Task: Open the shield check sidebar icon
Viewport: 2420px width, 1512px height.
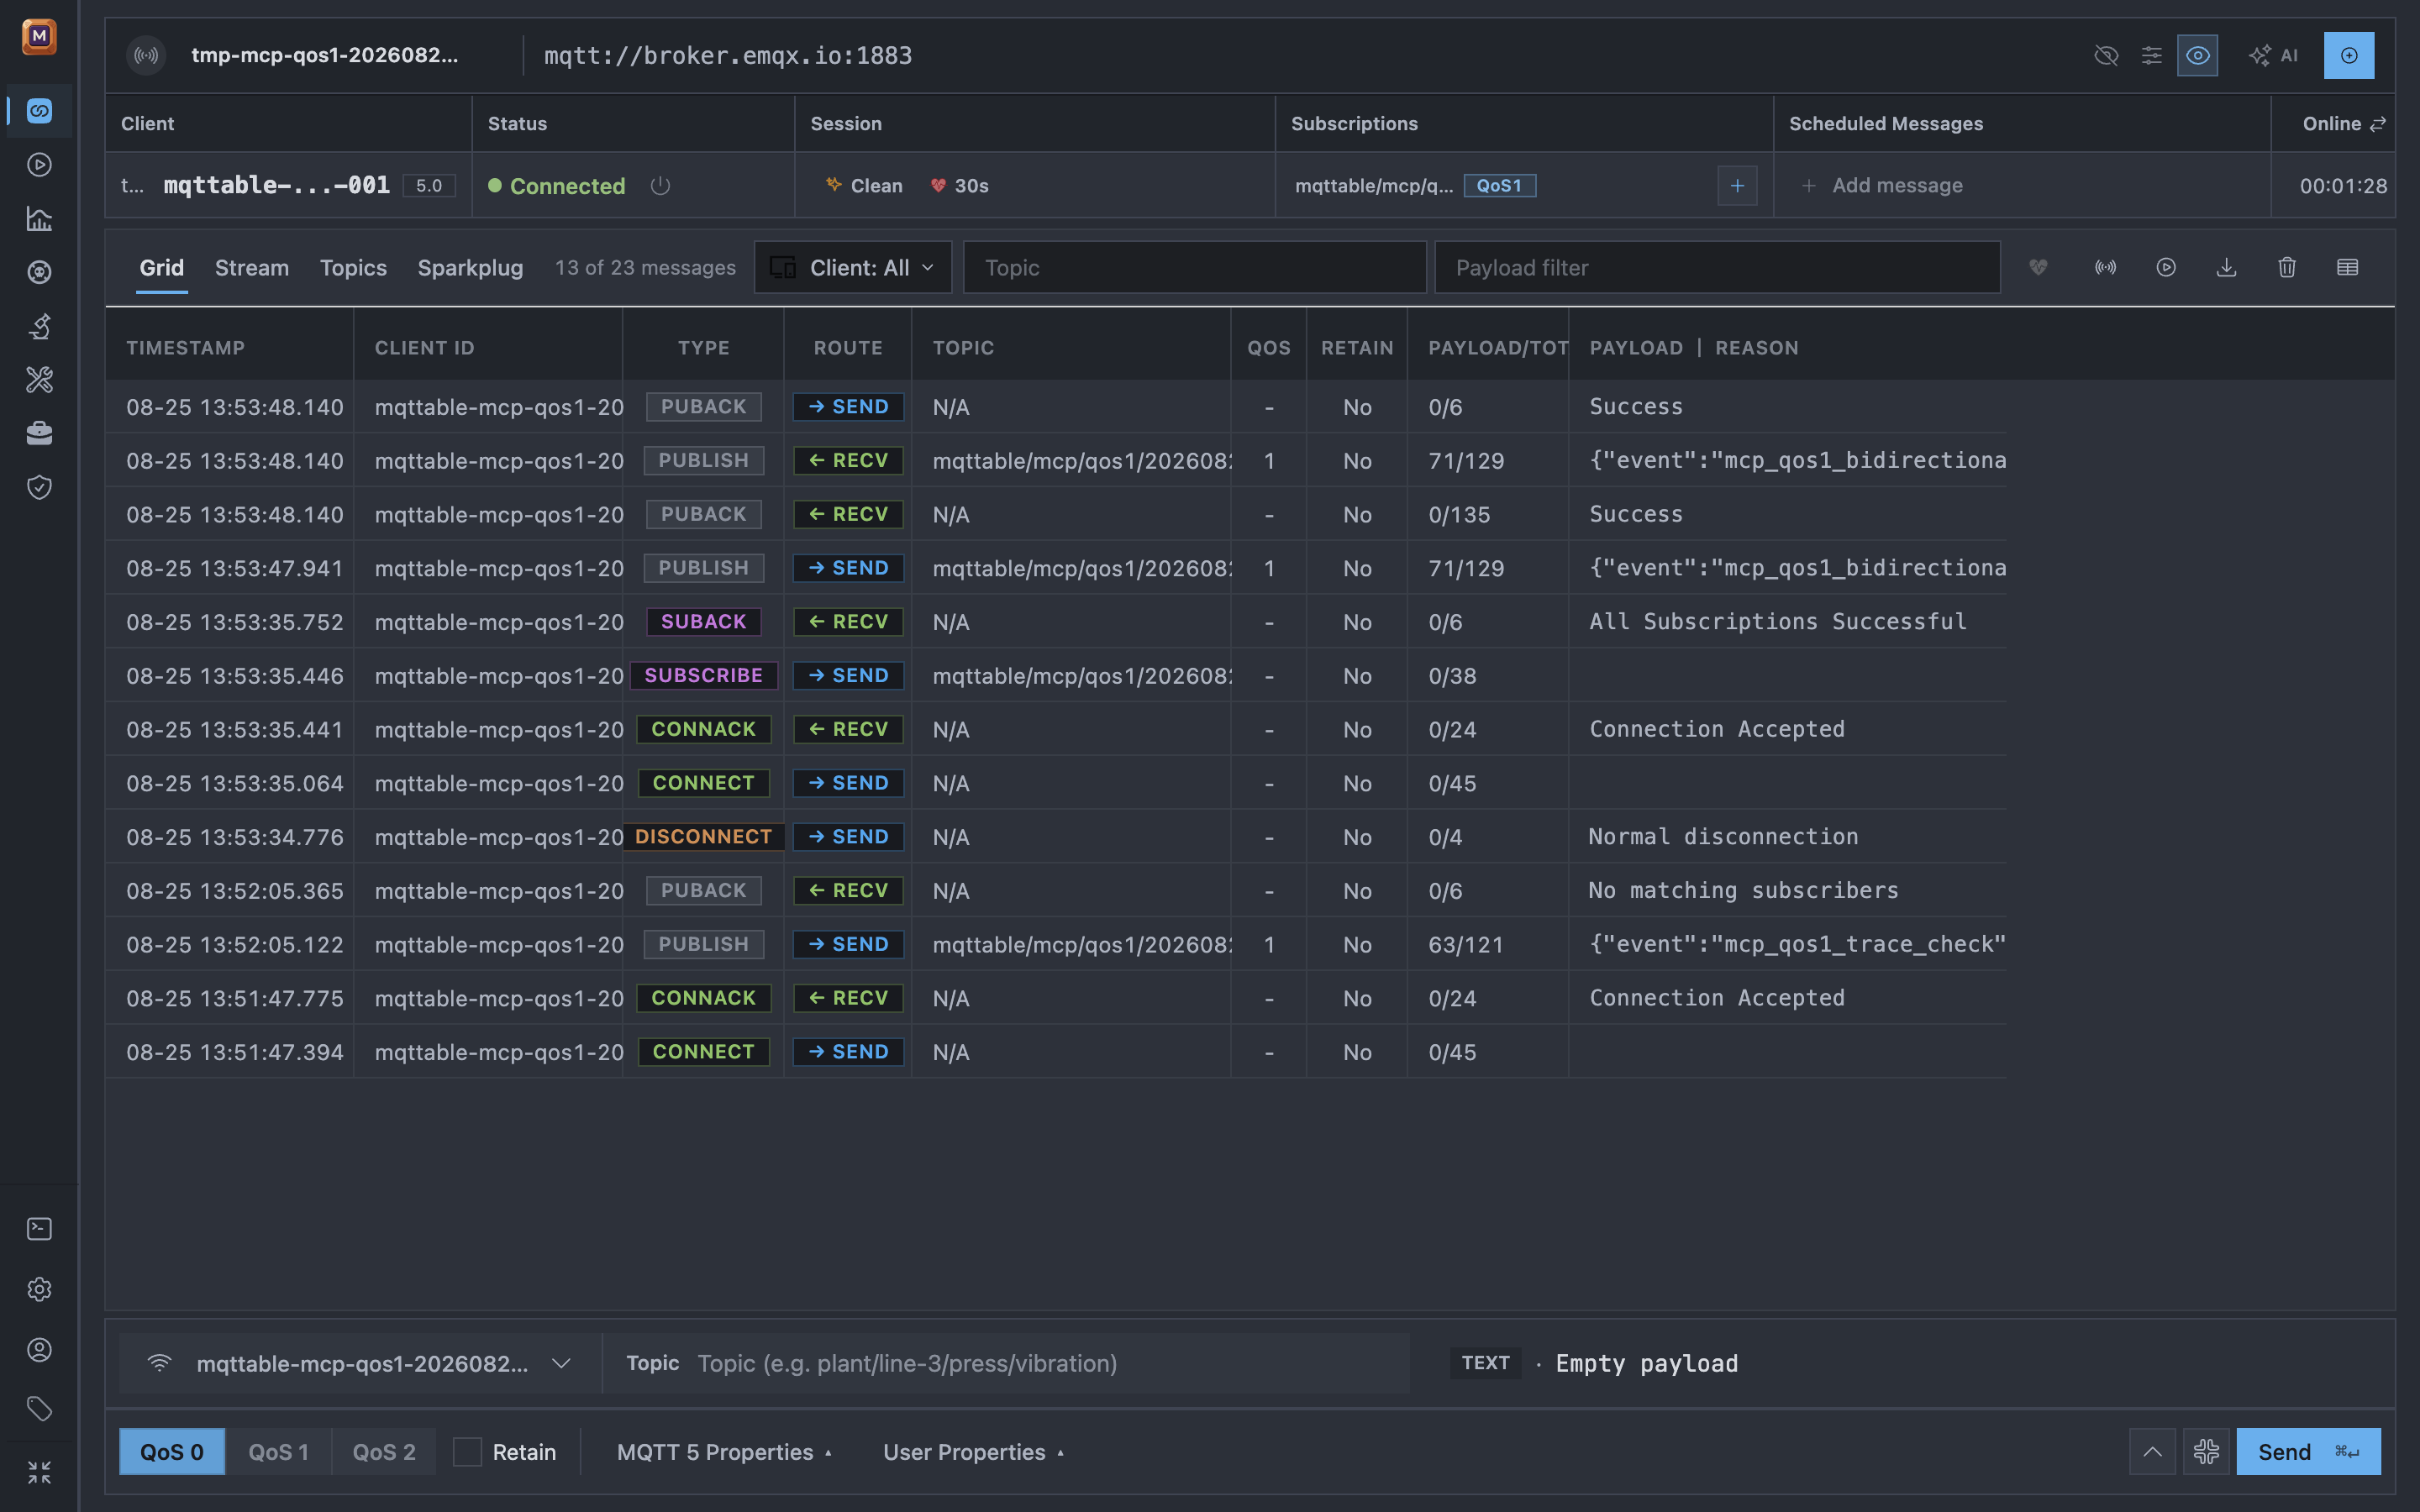Action: click(39, 487)
